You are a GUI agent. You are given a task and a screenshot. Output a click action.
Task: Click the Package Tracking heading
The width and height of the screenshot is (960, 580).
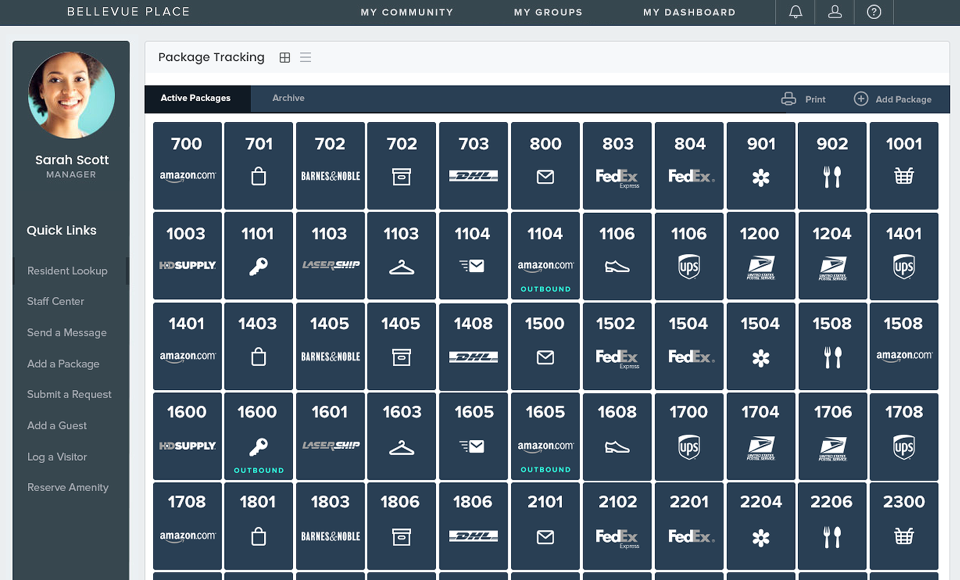point(211,58)
